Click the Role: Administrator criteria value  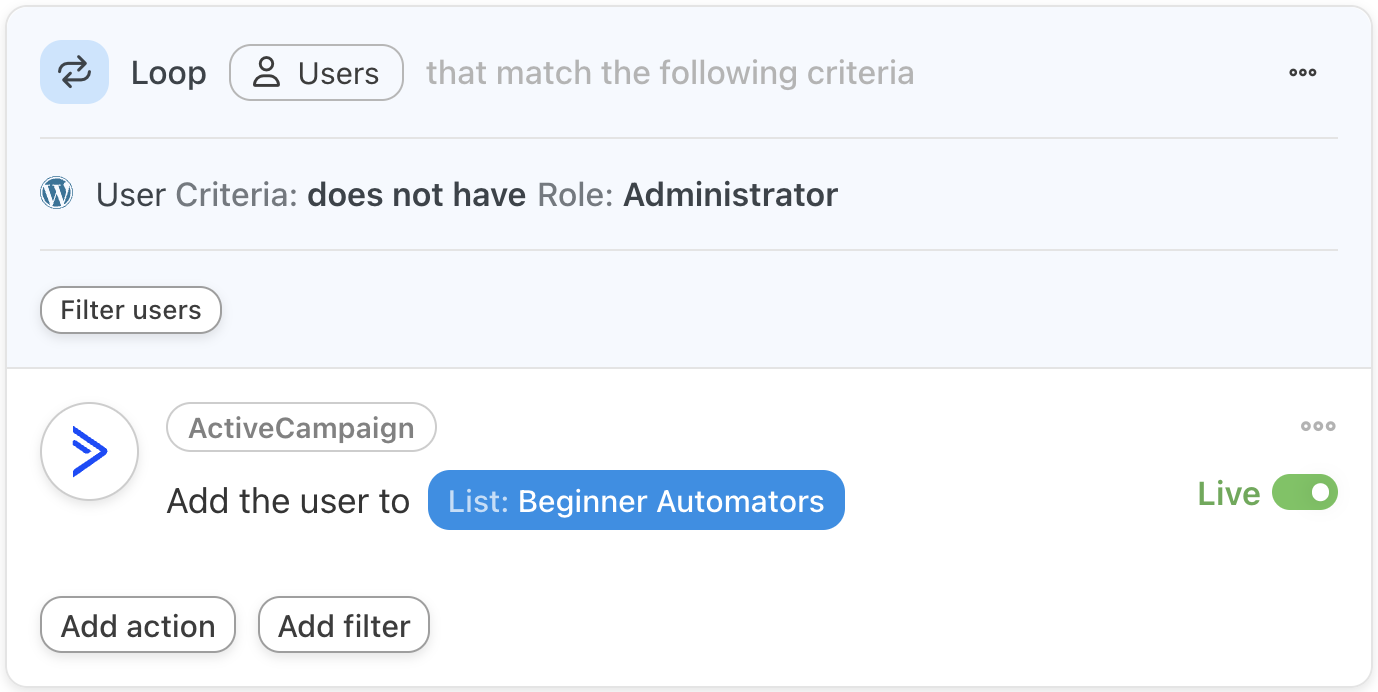coord(688,194)
